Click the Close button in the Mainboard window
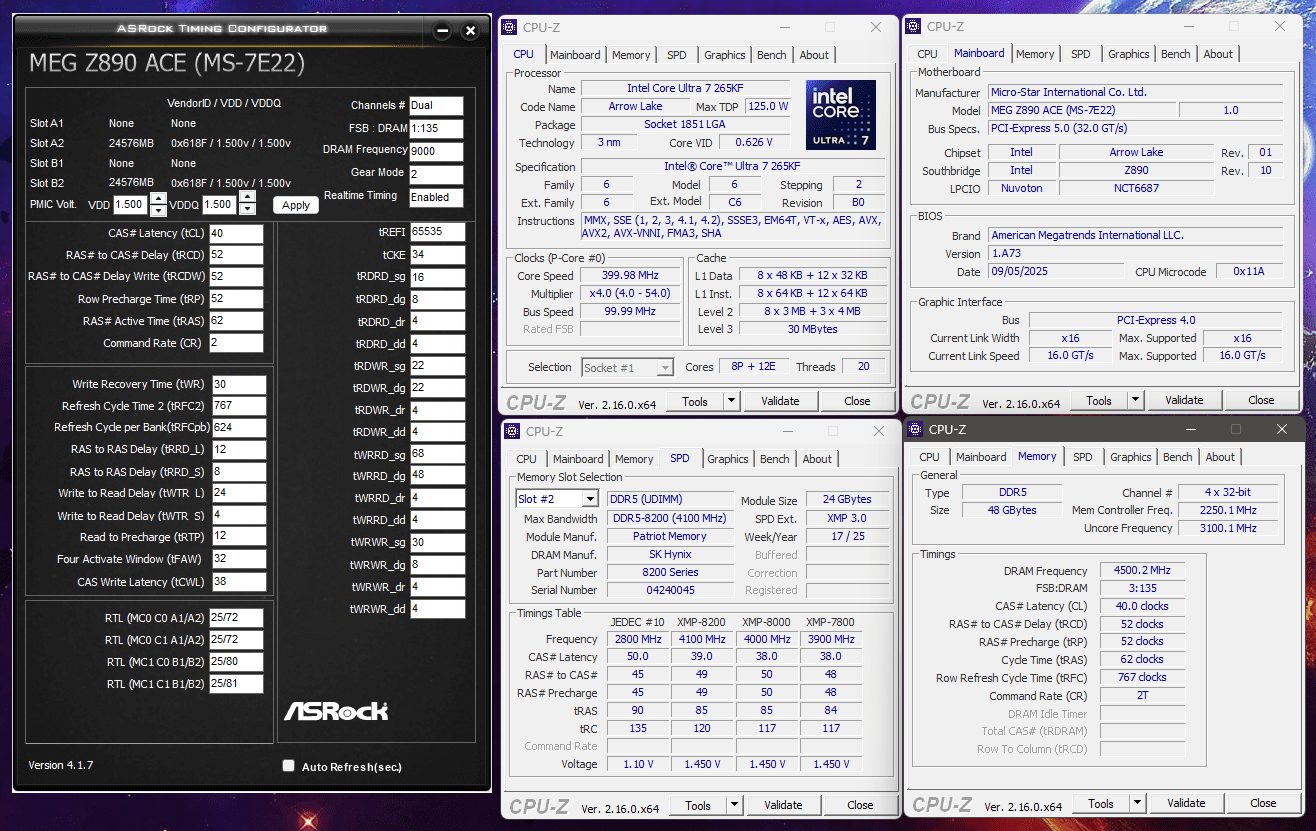This screenshot has width=1316, height=831. pyautogui.click(x=1261, y=400)
